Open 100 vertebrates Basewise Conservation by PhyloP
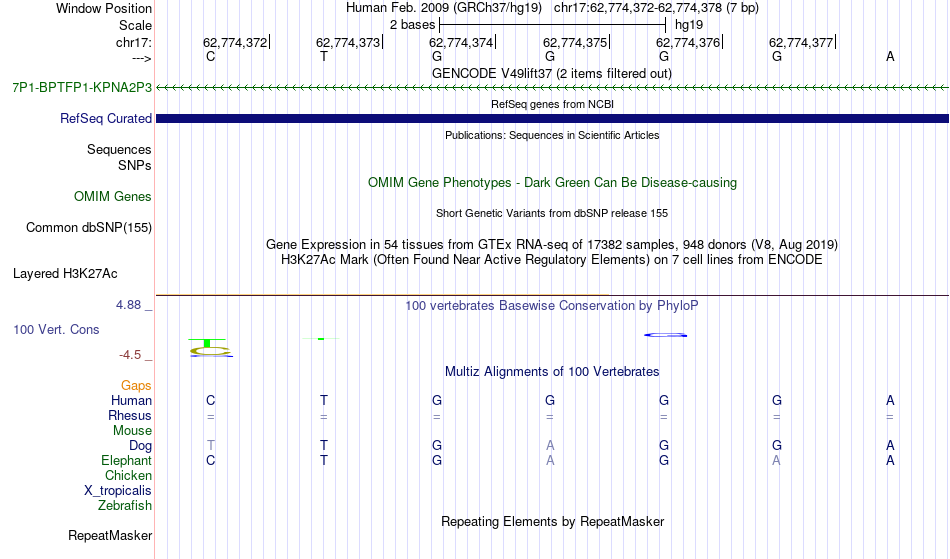The width and height of the screenshot is (950, 559). (552, 305)
